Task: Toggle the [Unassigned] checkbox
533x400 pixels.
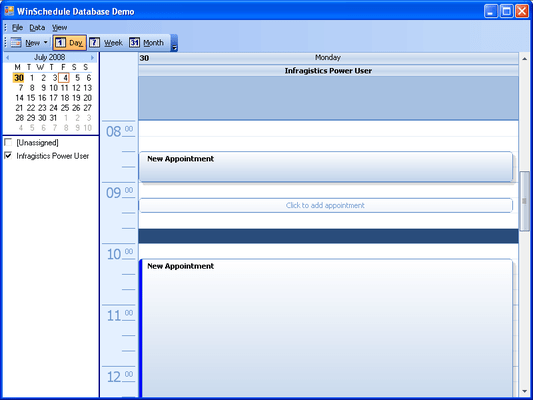Action: 8,142
